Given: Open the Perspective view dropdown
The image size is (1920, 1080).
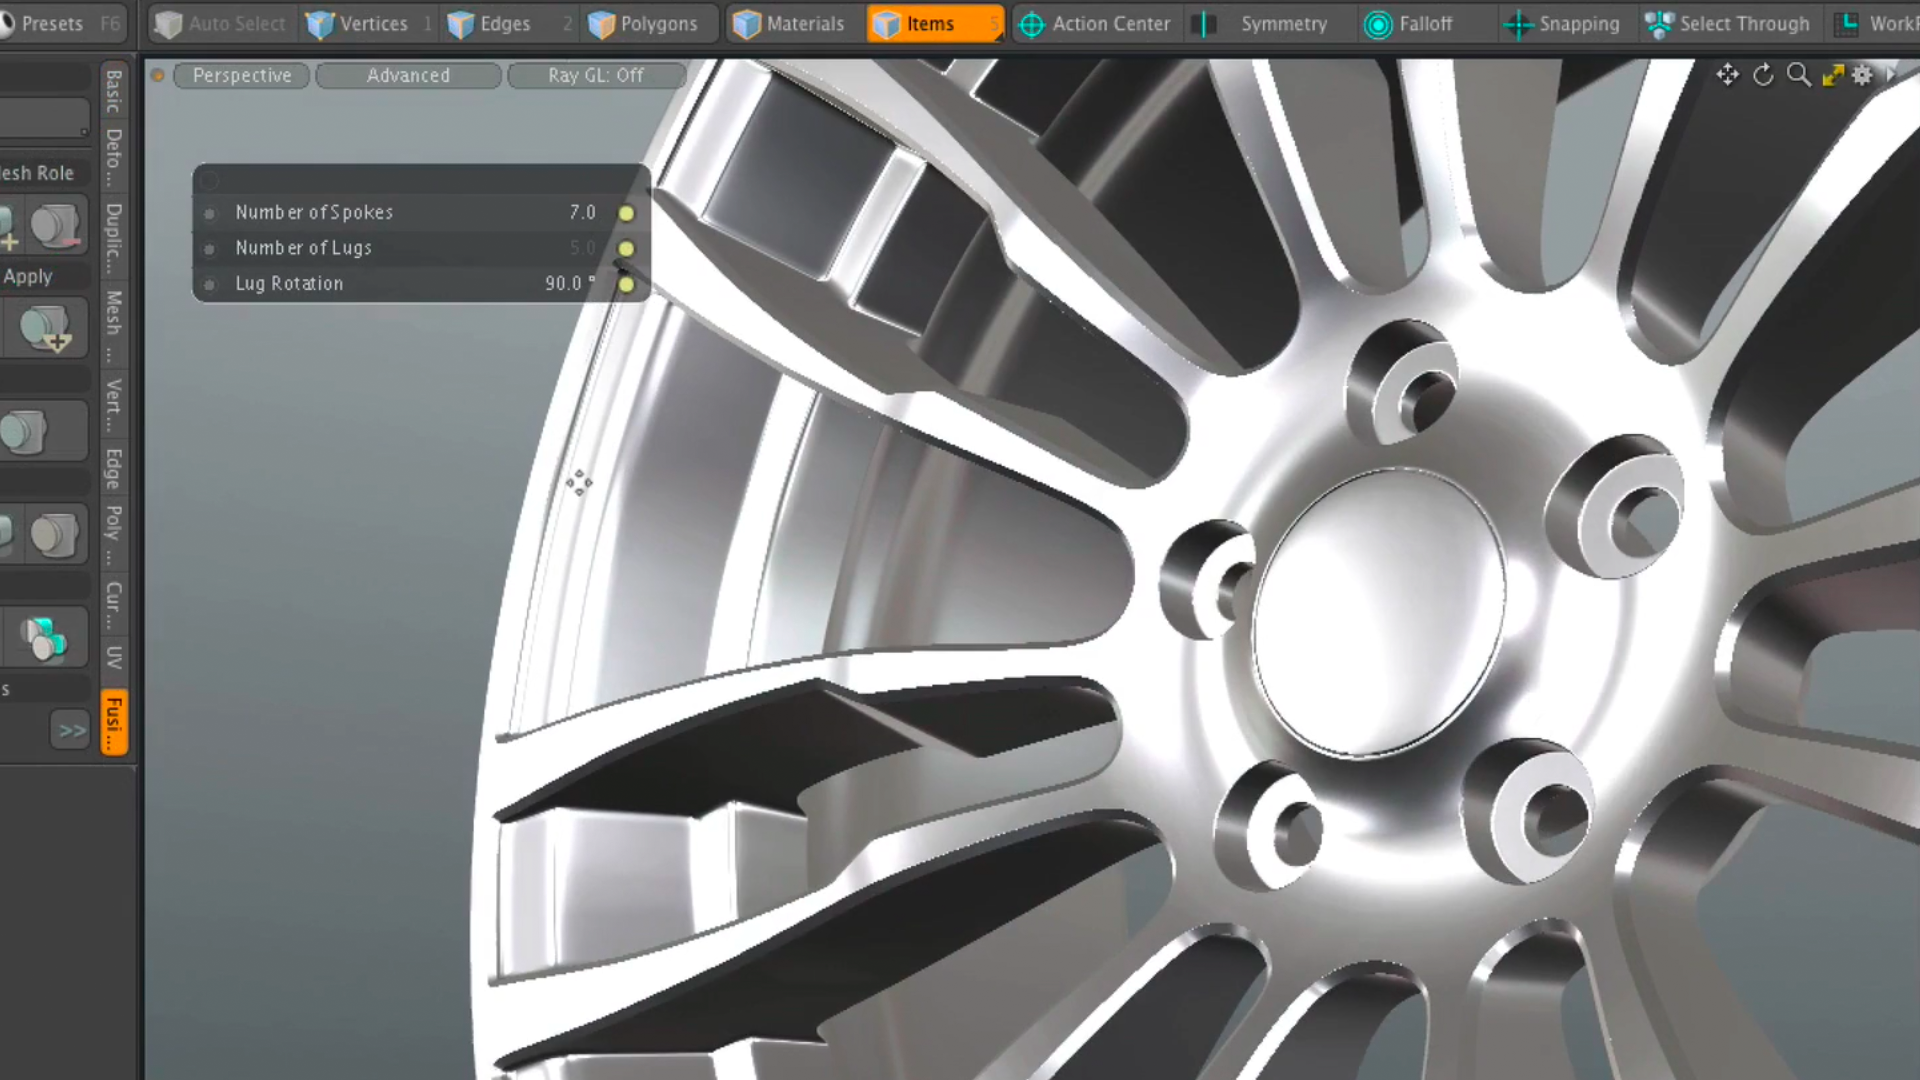Looking at the screenshot, I should coord(241,75).
